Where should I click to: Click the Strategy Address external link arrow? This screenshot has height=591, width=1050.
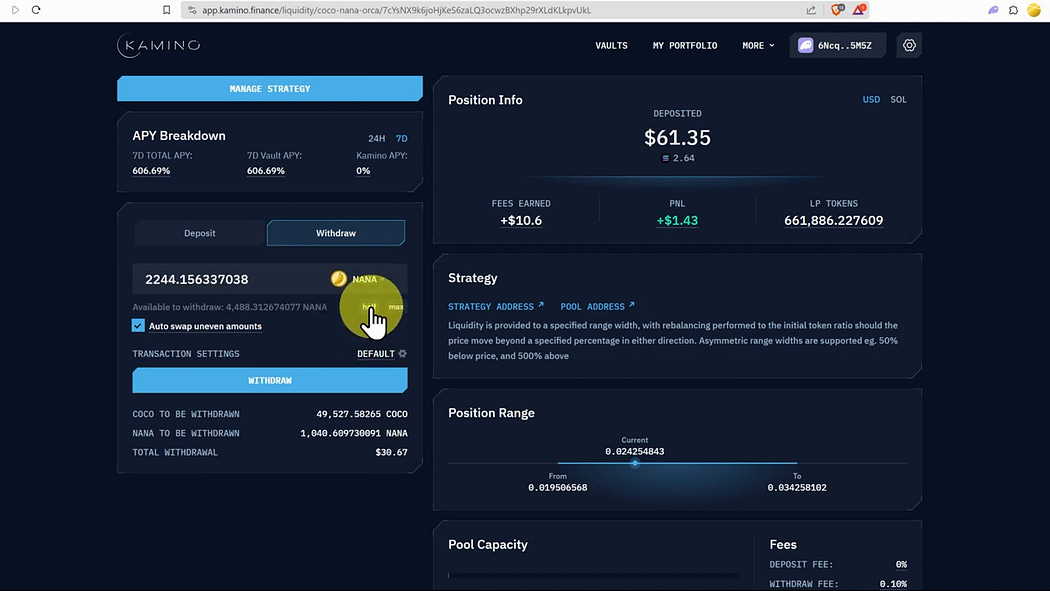[541, 305]
